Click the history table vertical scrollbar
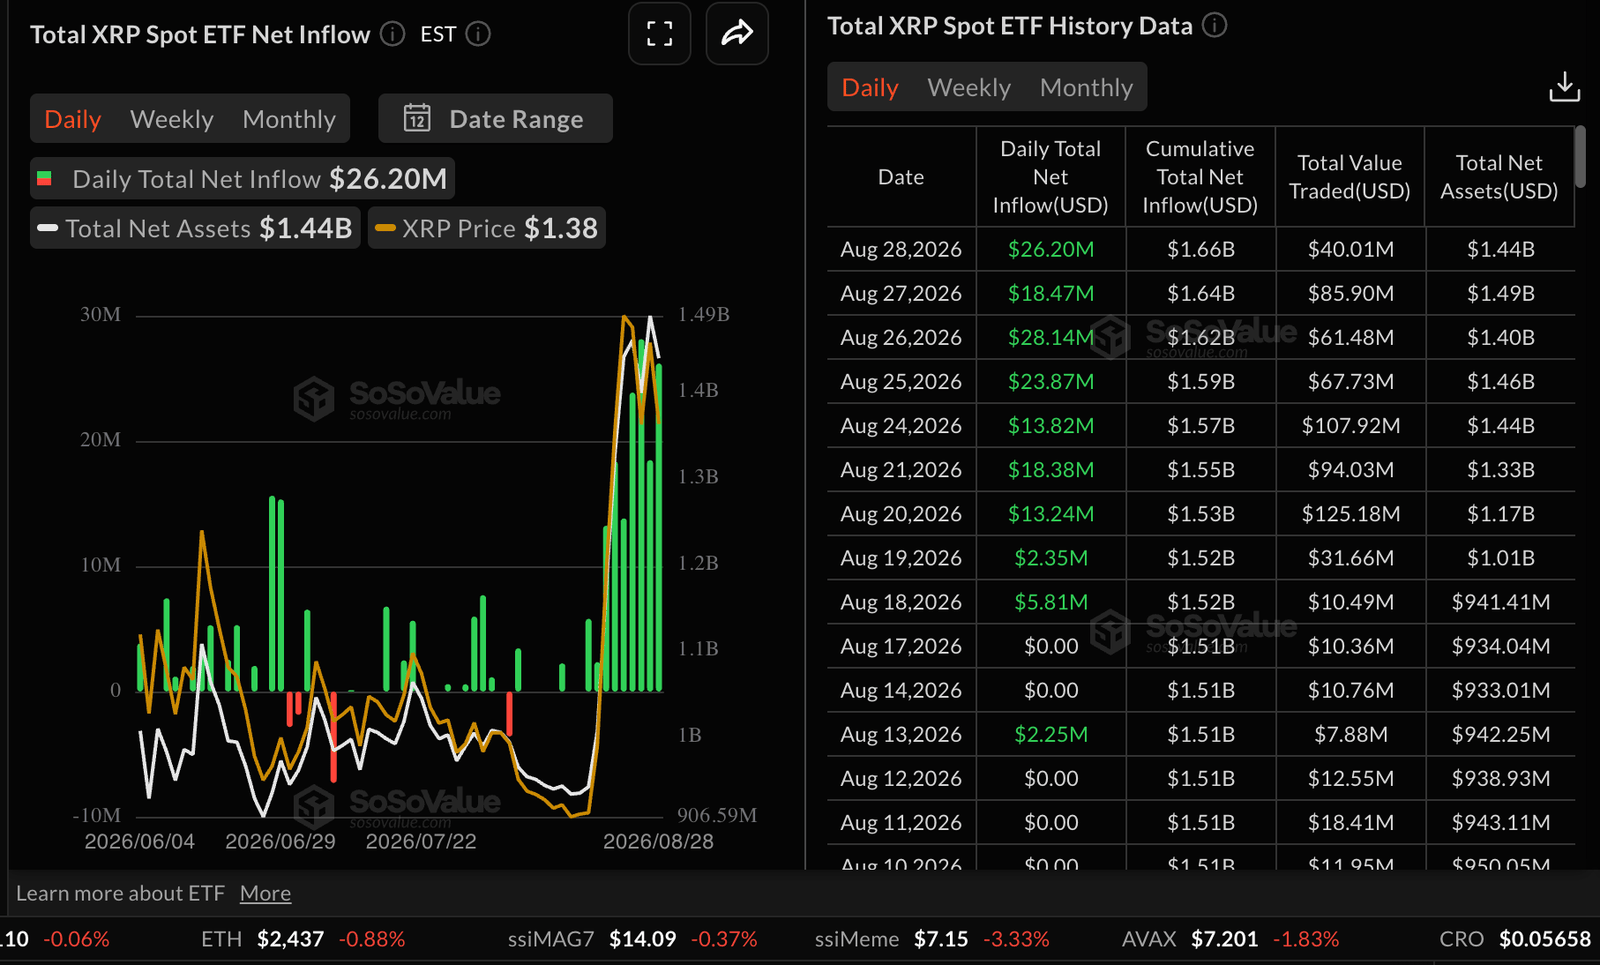Viewport: 1600px width, 965px height. (x=1580, y=156)
